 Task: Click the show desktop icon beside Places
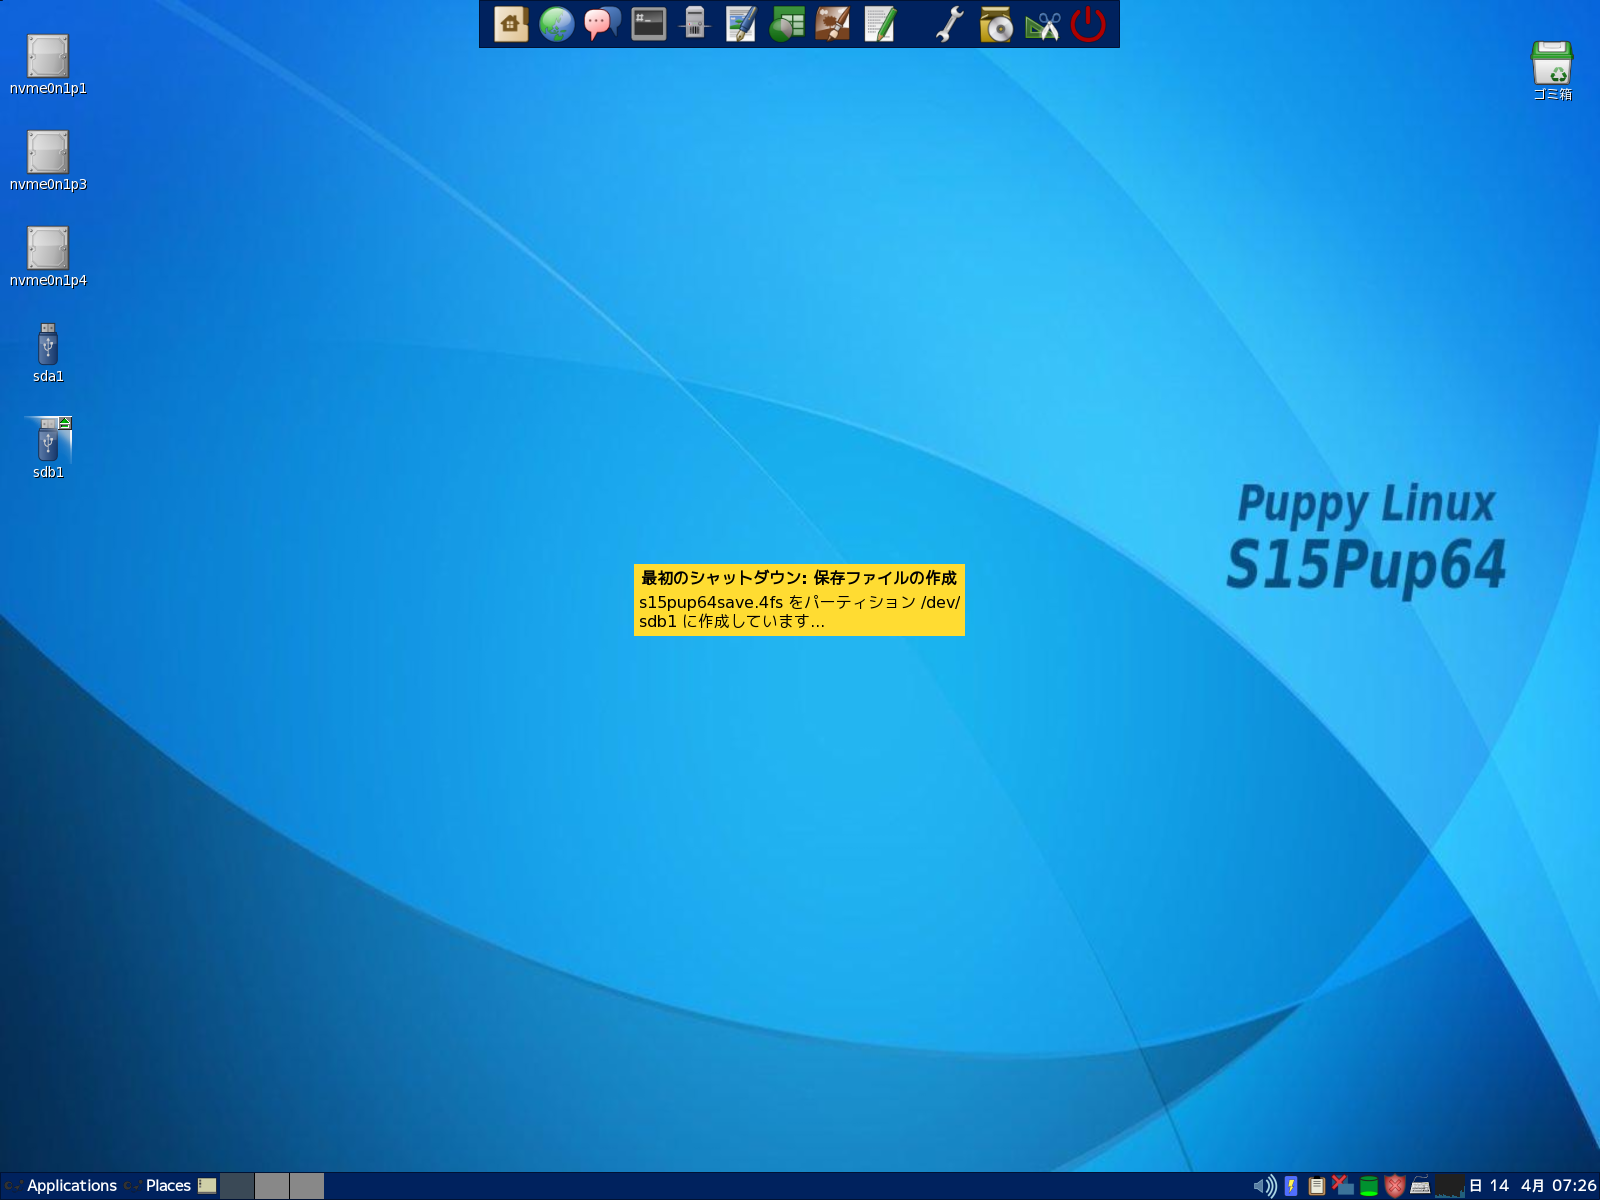(x=207, y=1186)
